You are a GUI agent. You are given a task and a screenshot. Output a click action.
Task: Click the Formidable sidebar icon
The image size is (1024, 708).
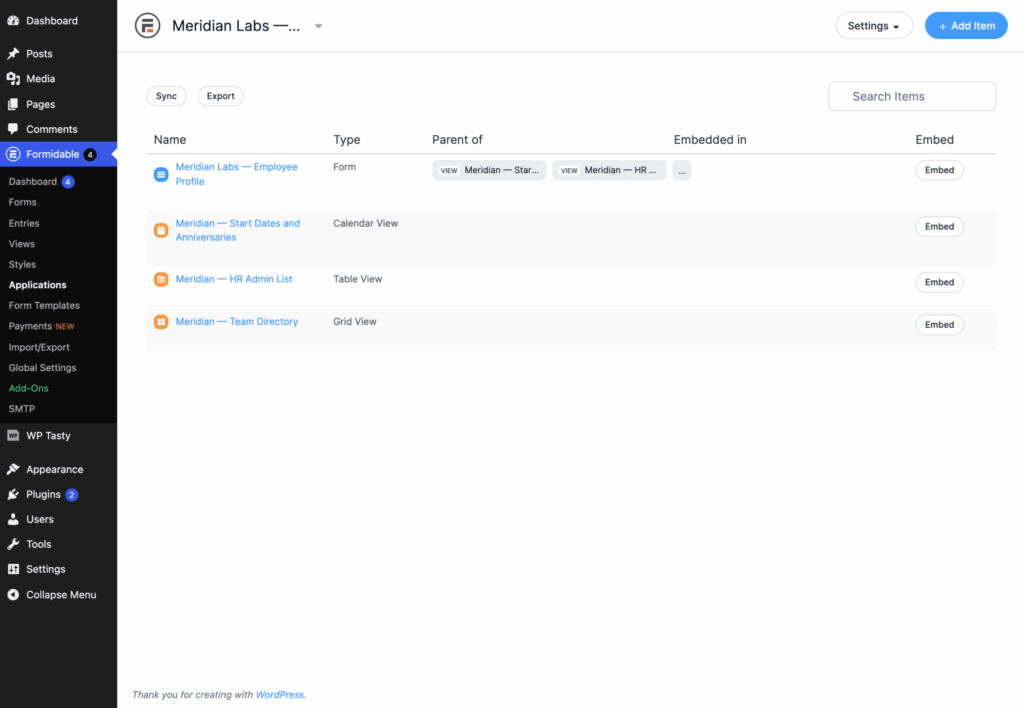point(13,154)
